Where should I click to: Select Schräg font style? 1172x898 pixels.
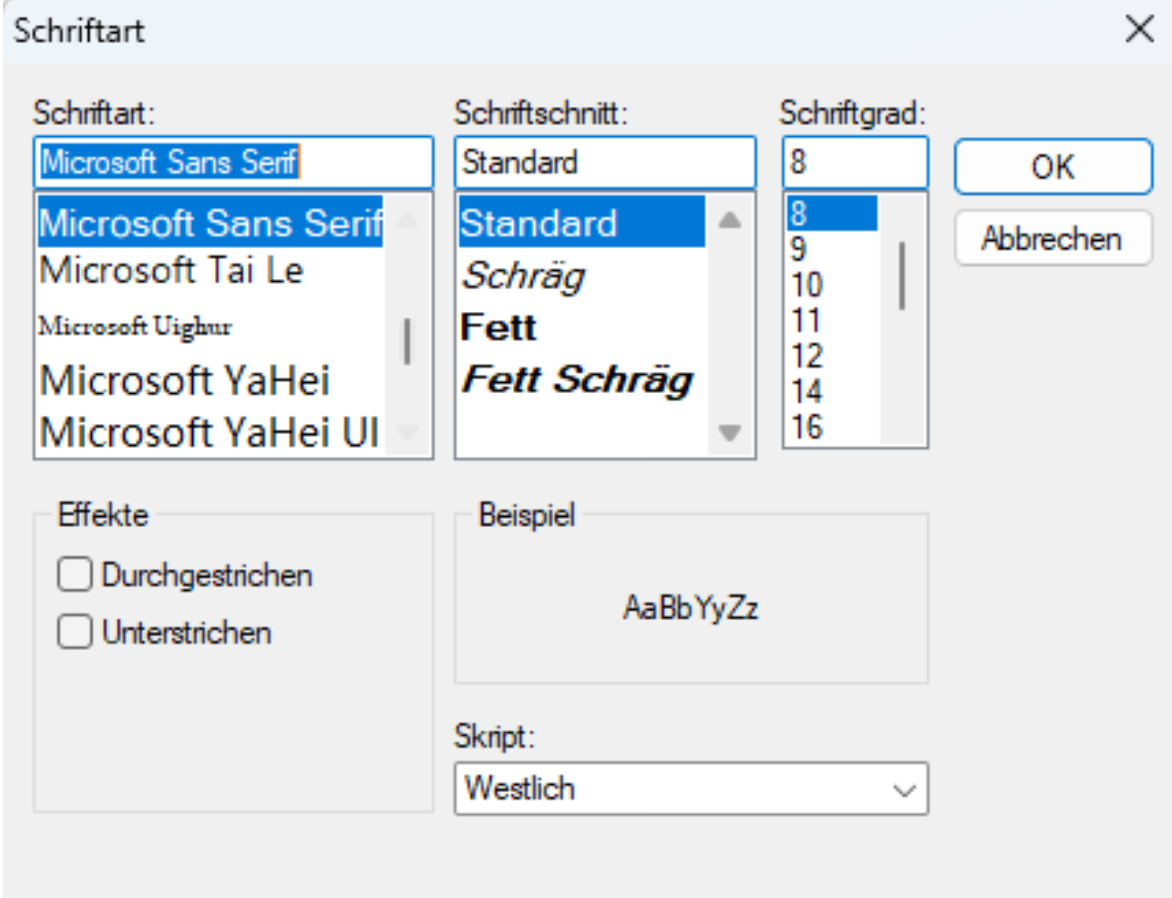582,276
